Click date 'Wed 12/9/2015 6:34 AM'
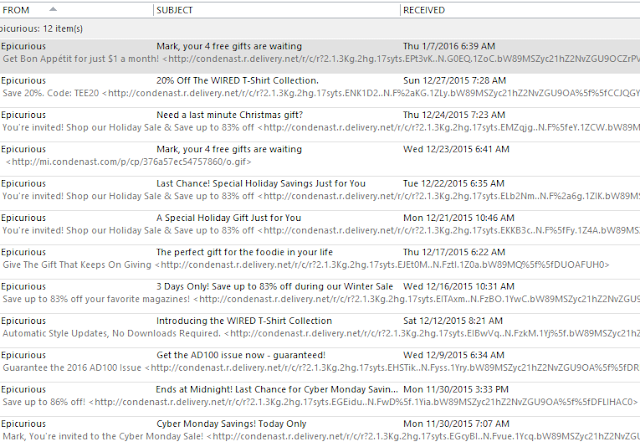Image resolution: width=640 pixels, height=447 pixels. (453, 355)
